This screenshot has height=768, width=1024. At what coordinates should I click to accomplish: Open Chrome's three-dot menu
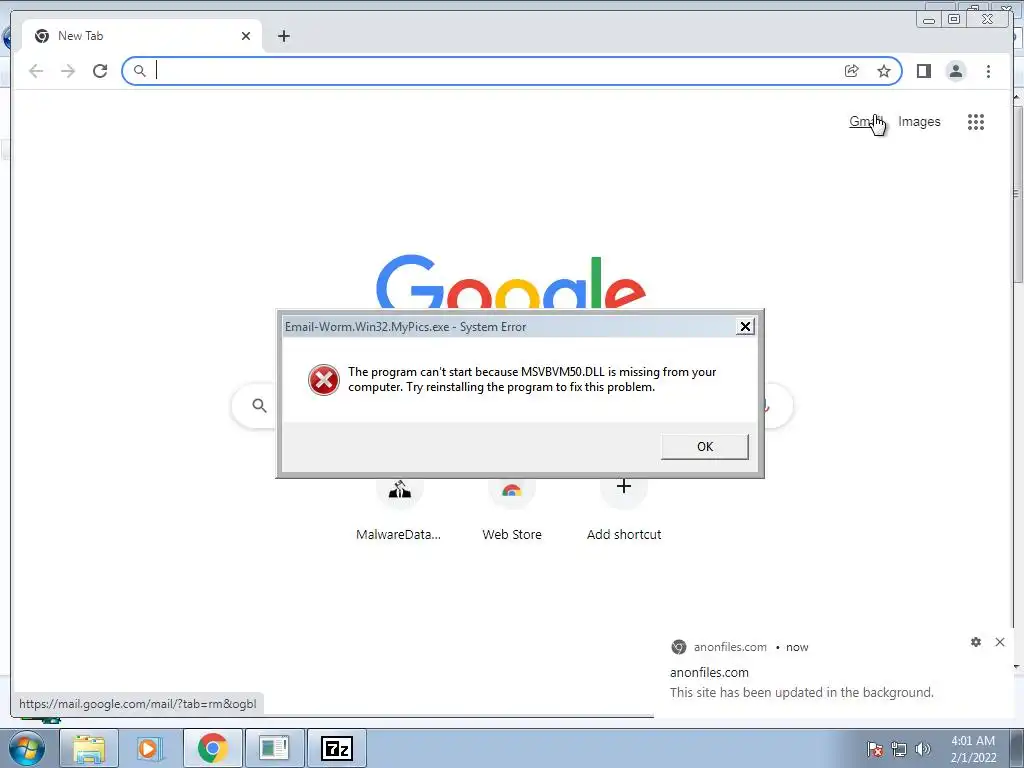tap(988, 71)
